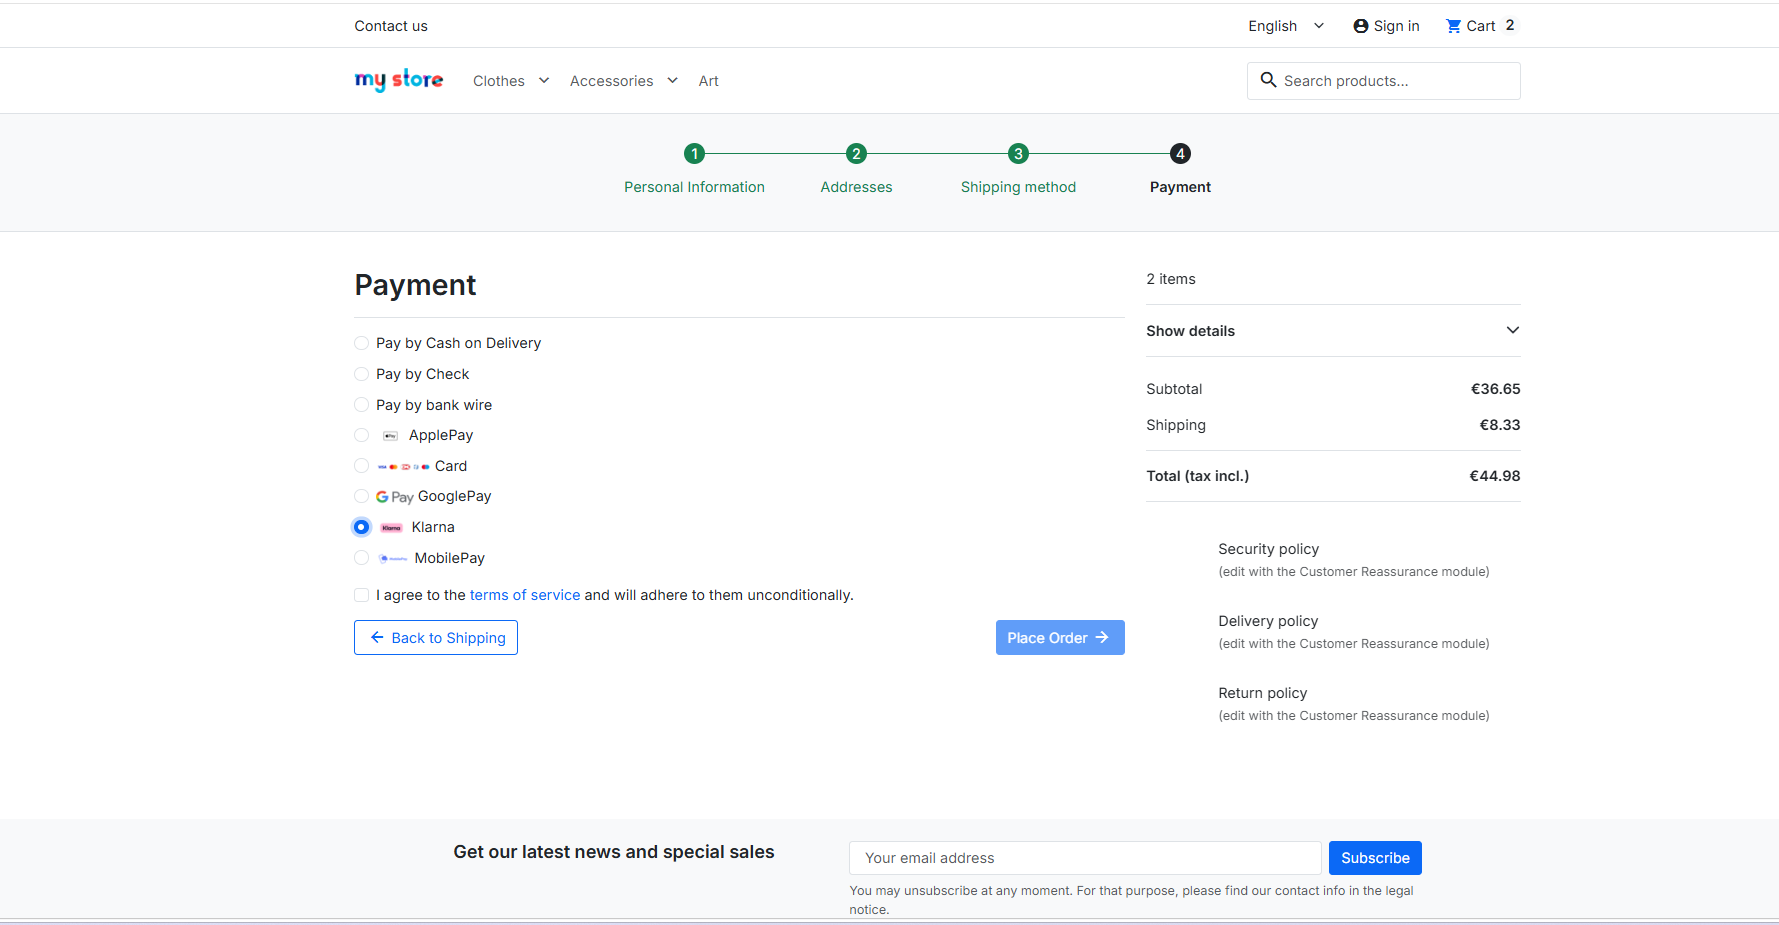Open the Clothes category menu

[499, 81]
